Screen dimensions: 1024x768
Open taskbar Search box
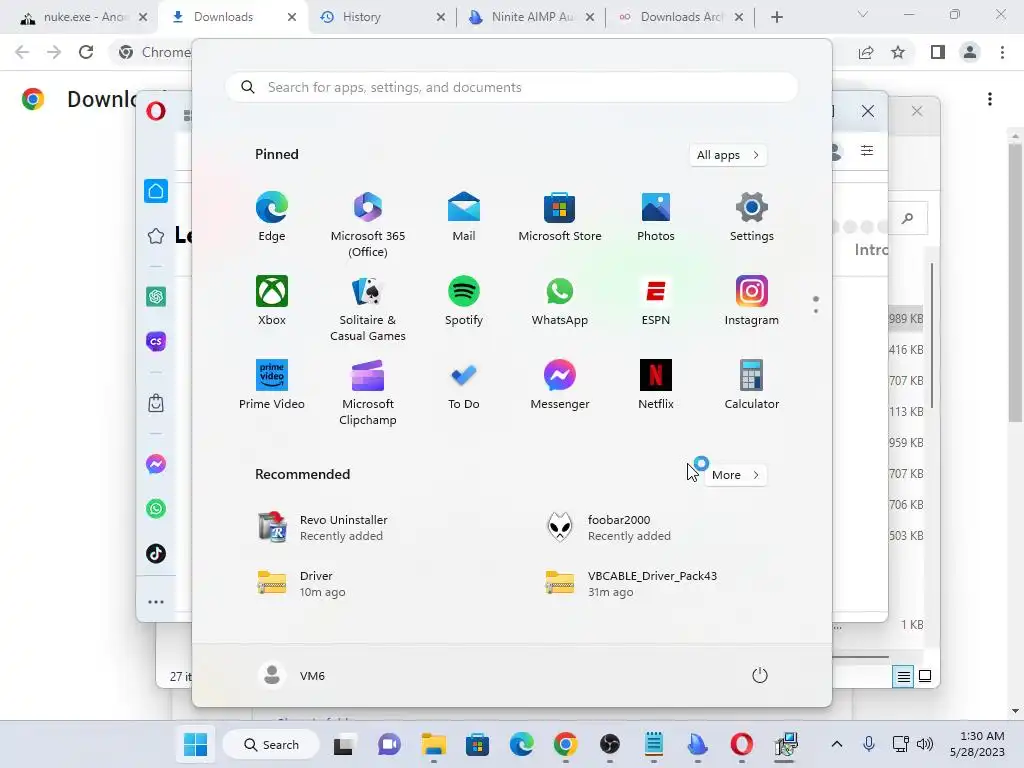pyautogui.click(x=271, y=744)
